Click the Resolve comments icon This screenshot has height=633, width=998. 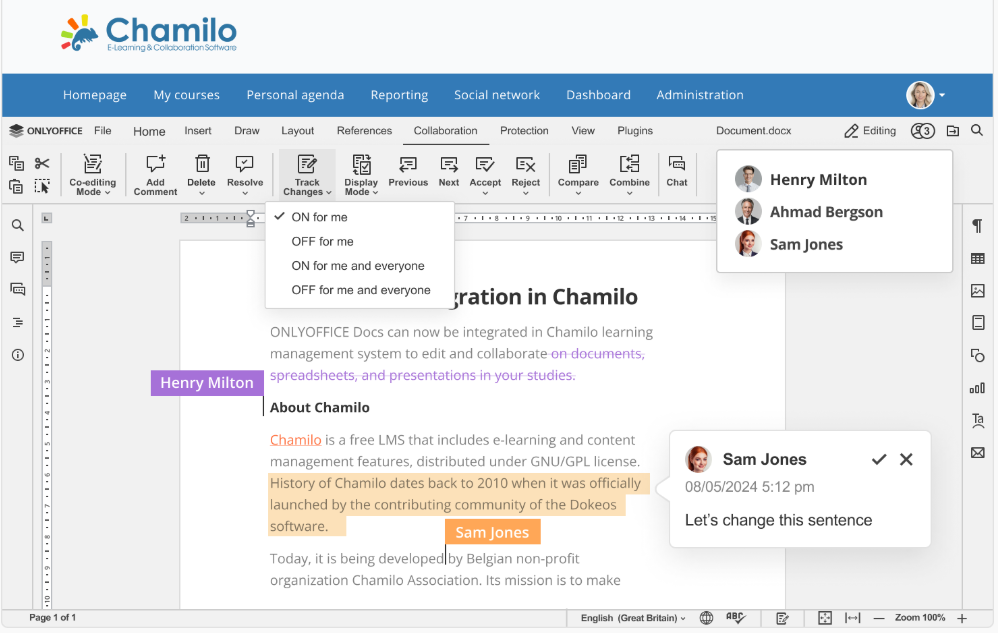click(244, 164)
